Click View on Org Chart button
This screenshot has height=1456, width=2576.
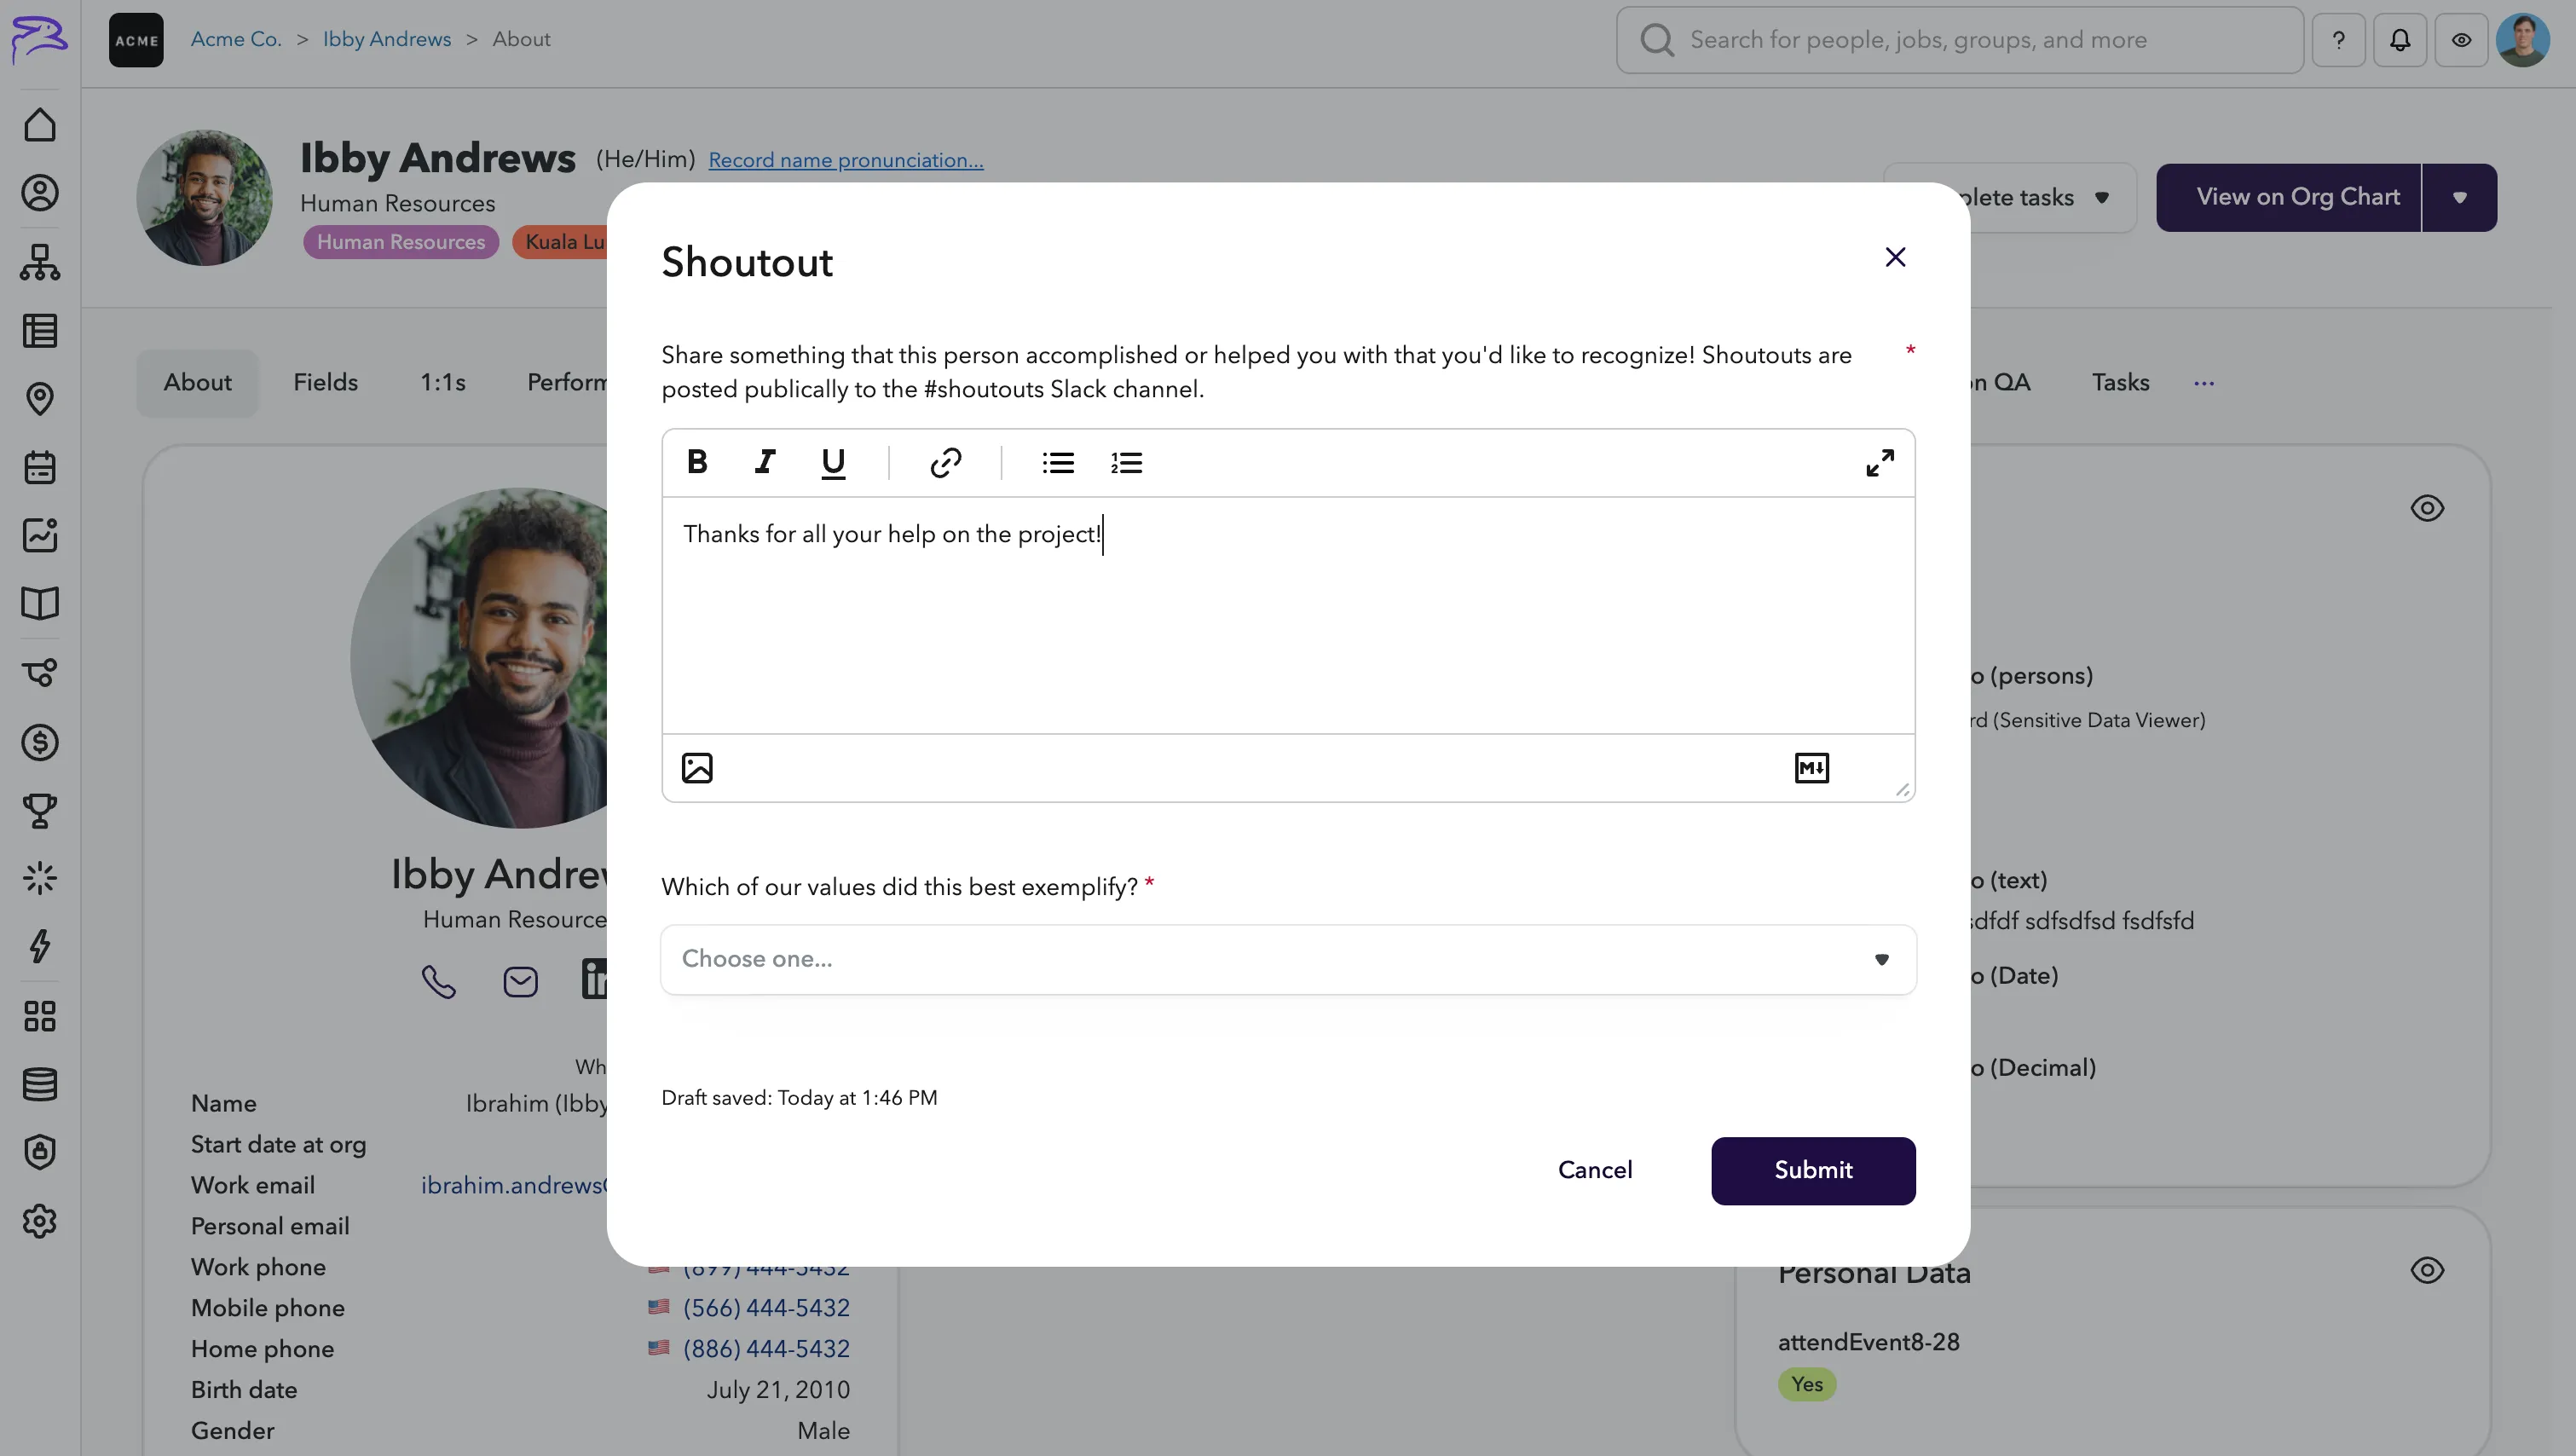tap(2289, 197)
